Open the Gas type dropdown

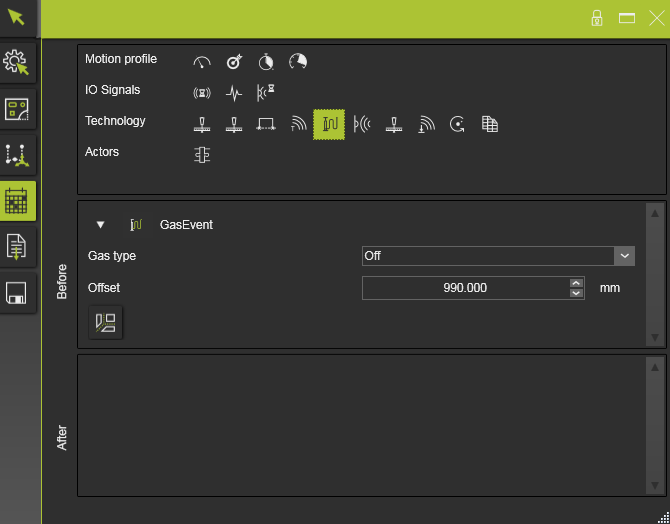[x=625, y=256]
